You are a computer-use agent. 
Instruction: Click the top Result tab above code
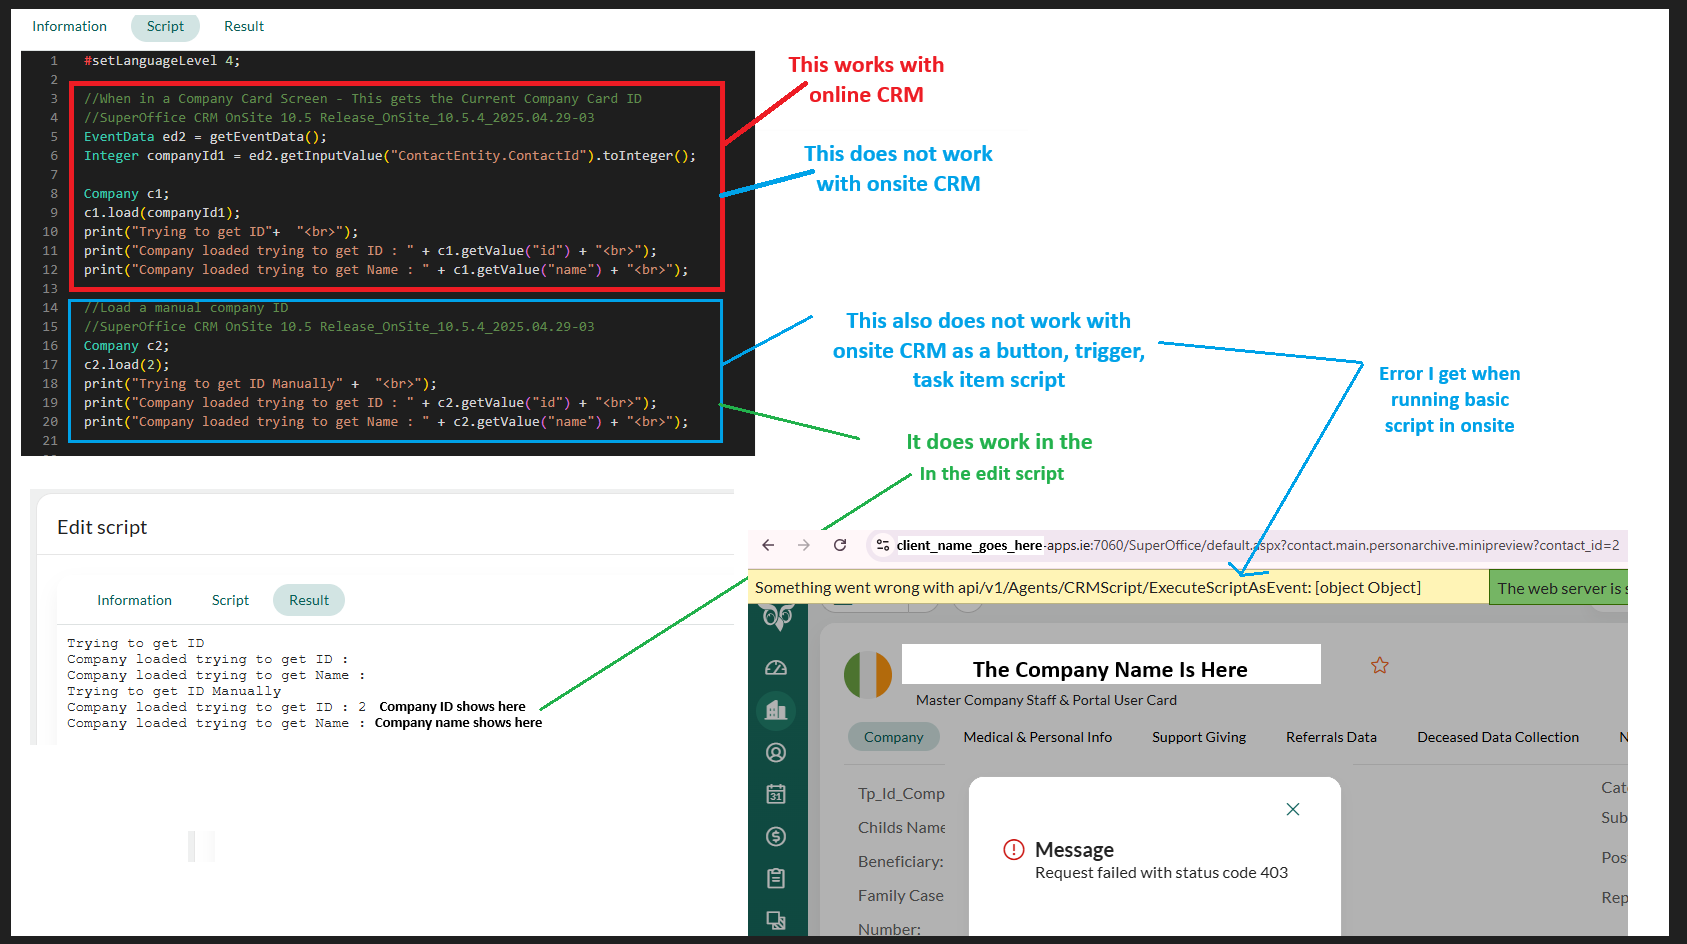pos(244,26)
